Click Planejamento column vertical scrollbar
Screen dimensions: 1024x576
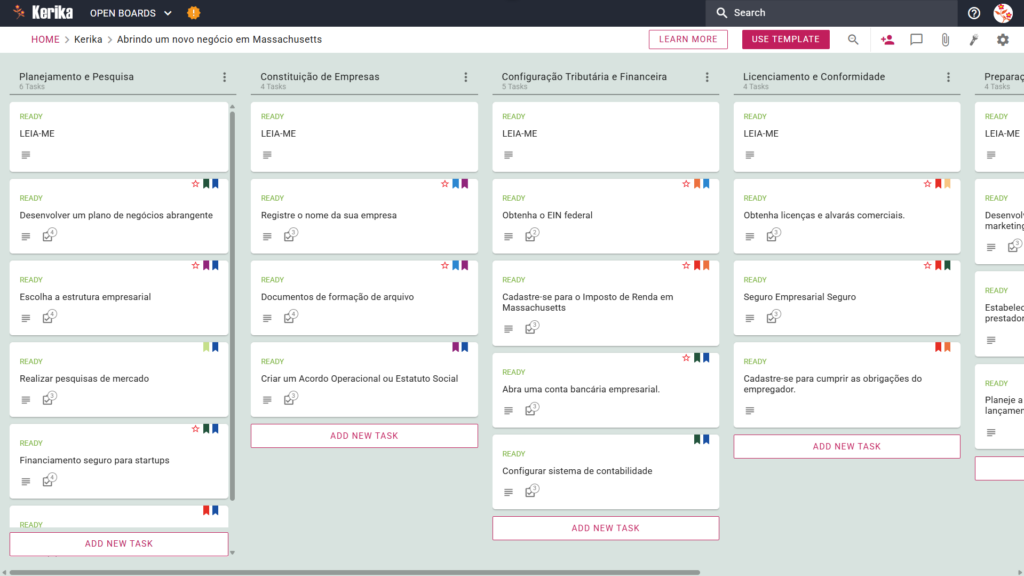232,306
